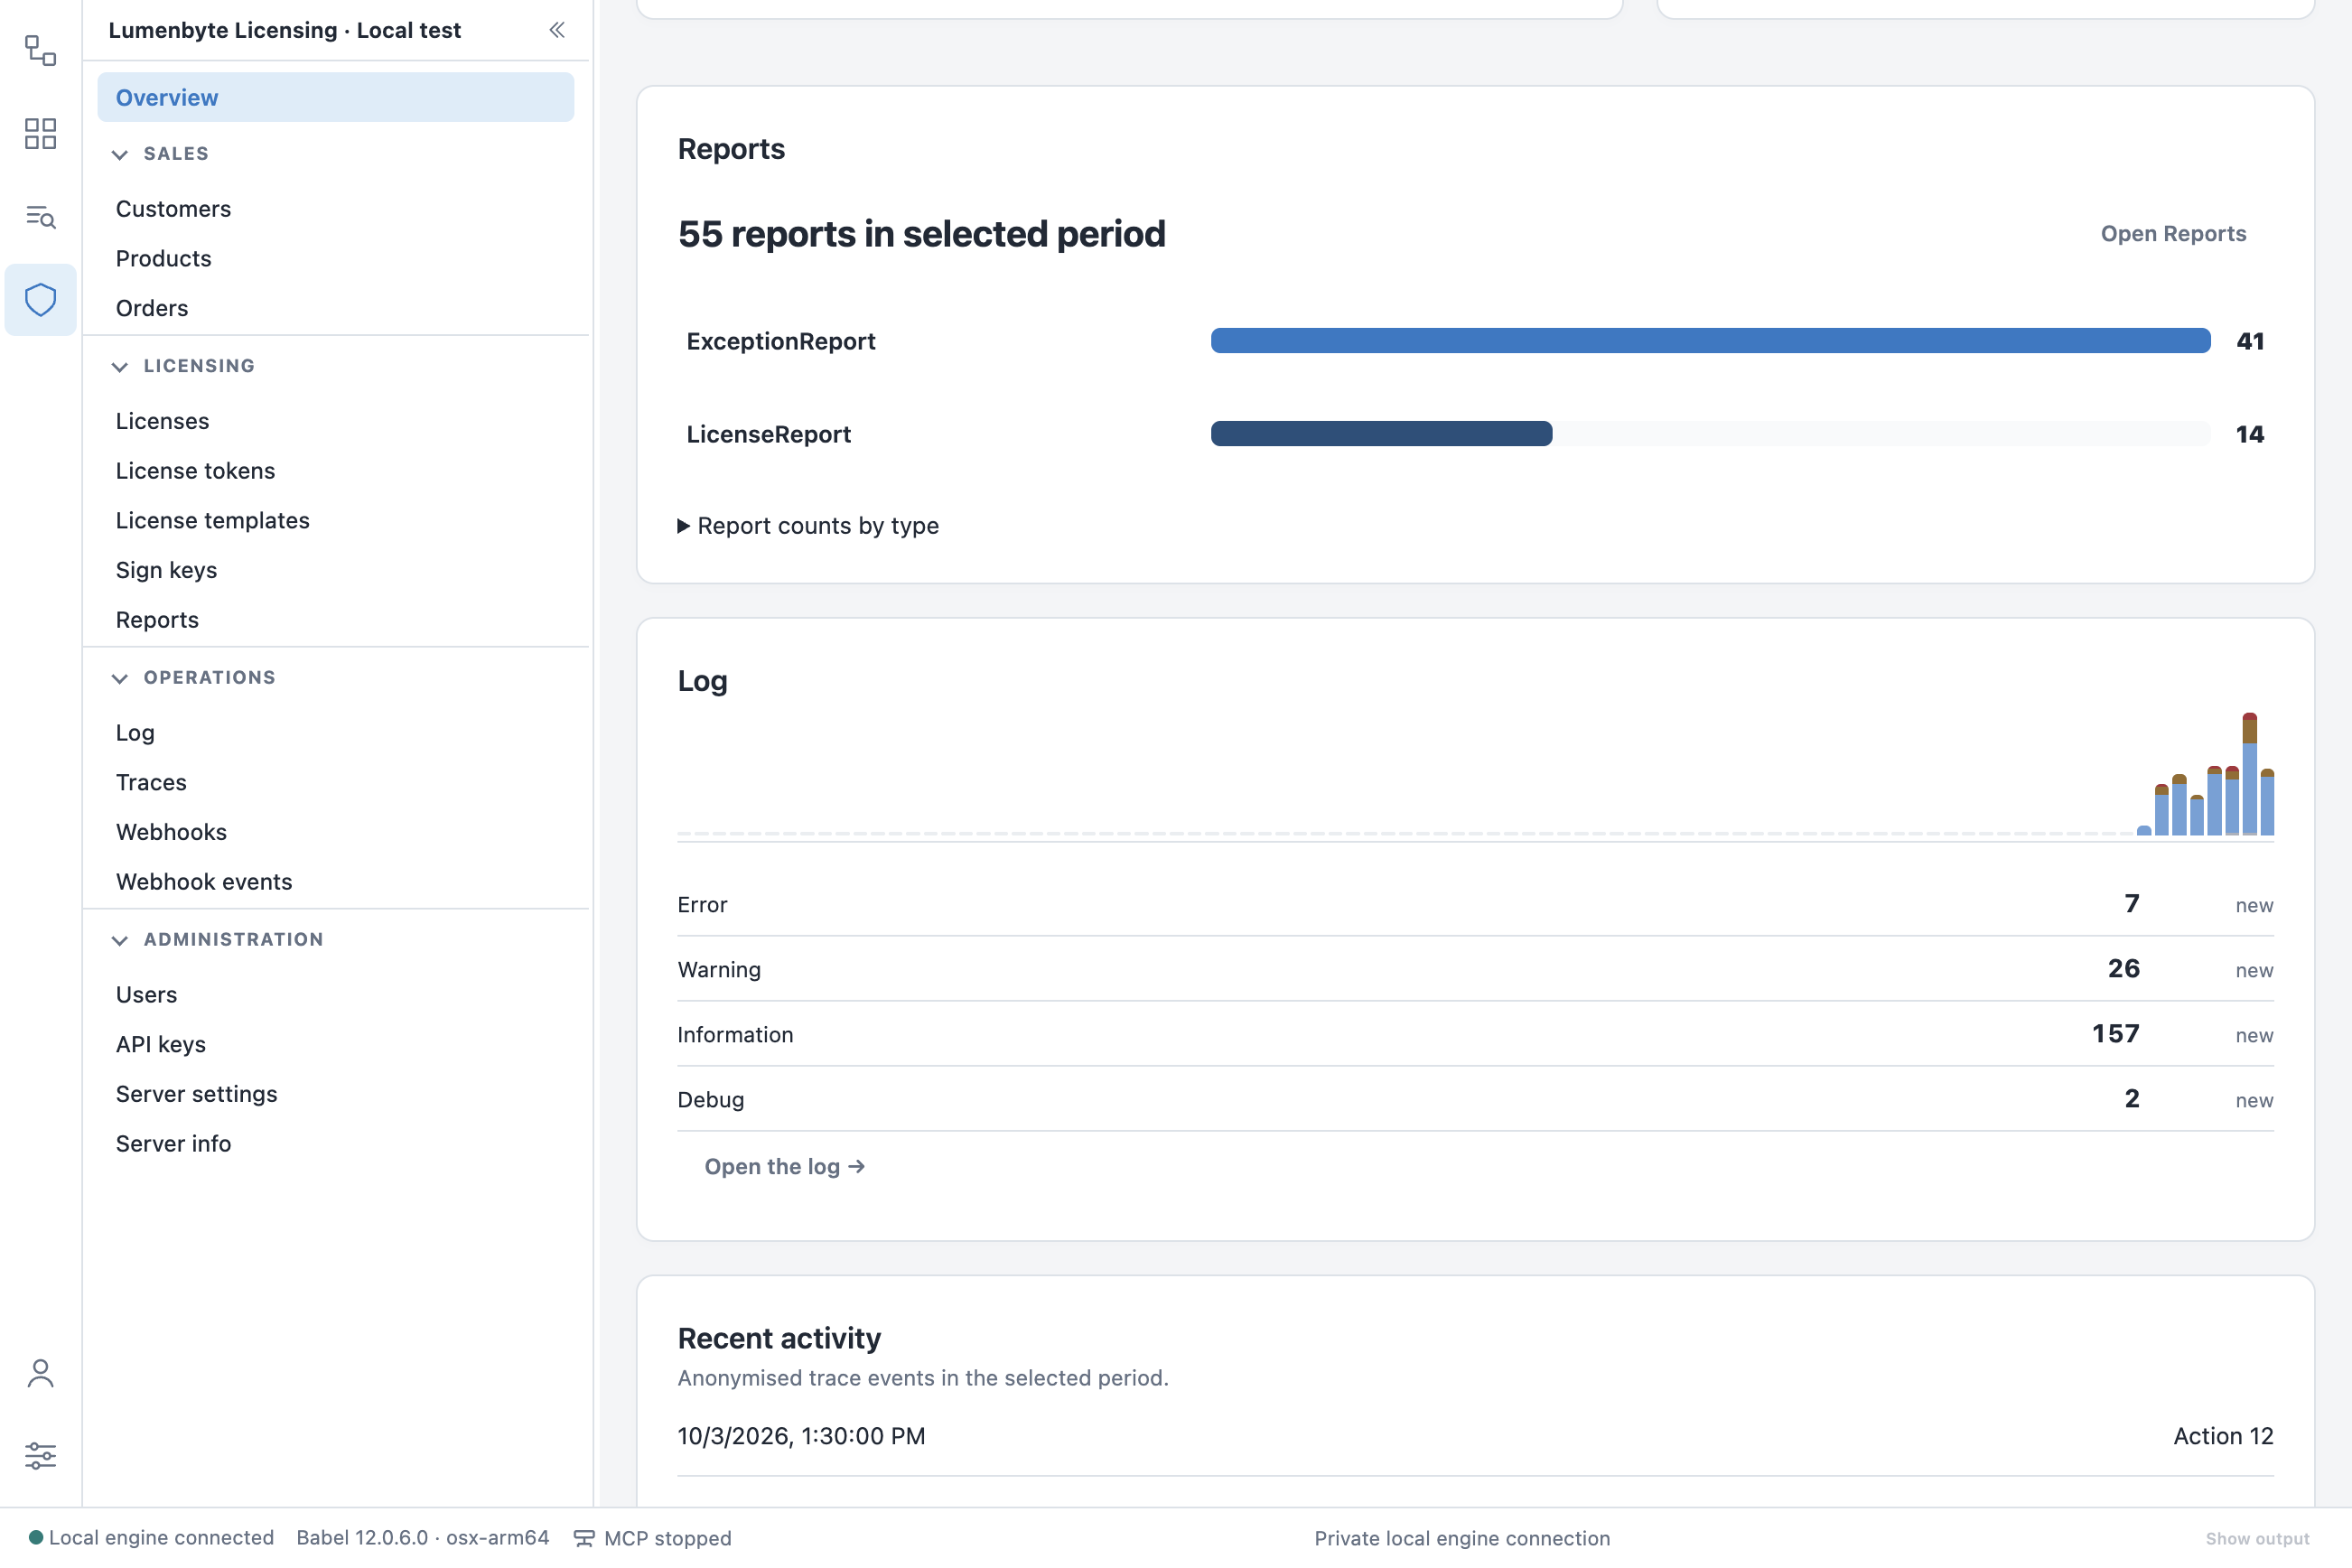Viewport: 2352px width, 1568px height.
Task: Collapse the ADMINISTRATION section
Action: click(x=119, y=940)
